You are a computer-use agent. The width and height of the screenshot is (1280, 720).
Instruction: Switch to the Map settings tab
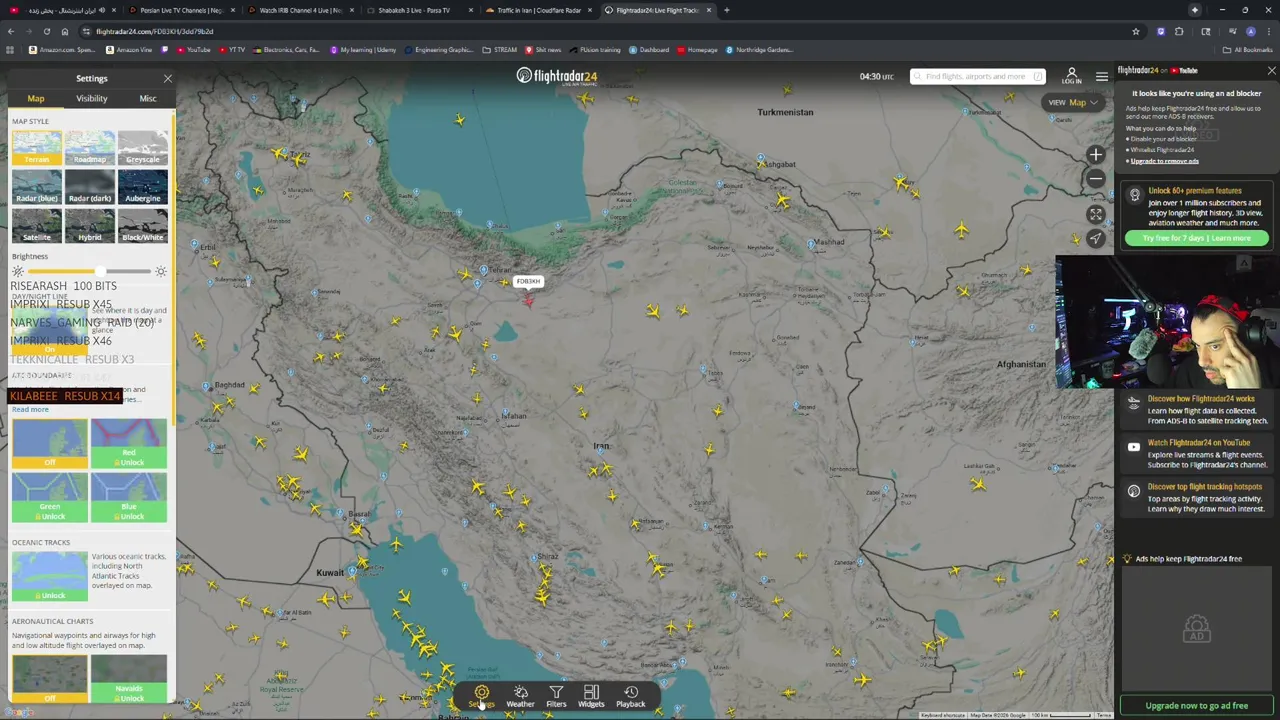pyautogui.click(x=36, y=98)
